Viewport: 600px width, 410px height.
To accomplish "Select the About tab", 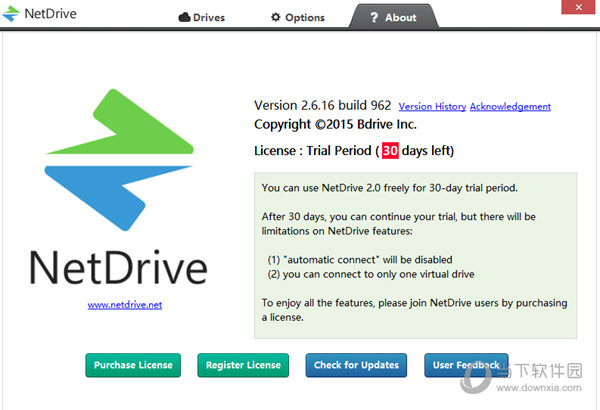I will click(393, 16).
